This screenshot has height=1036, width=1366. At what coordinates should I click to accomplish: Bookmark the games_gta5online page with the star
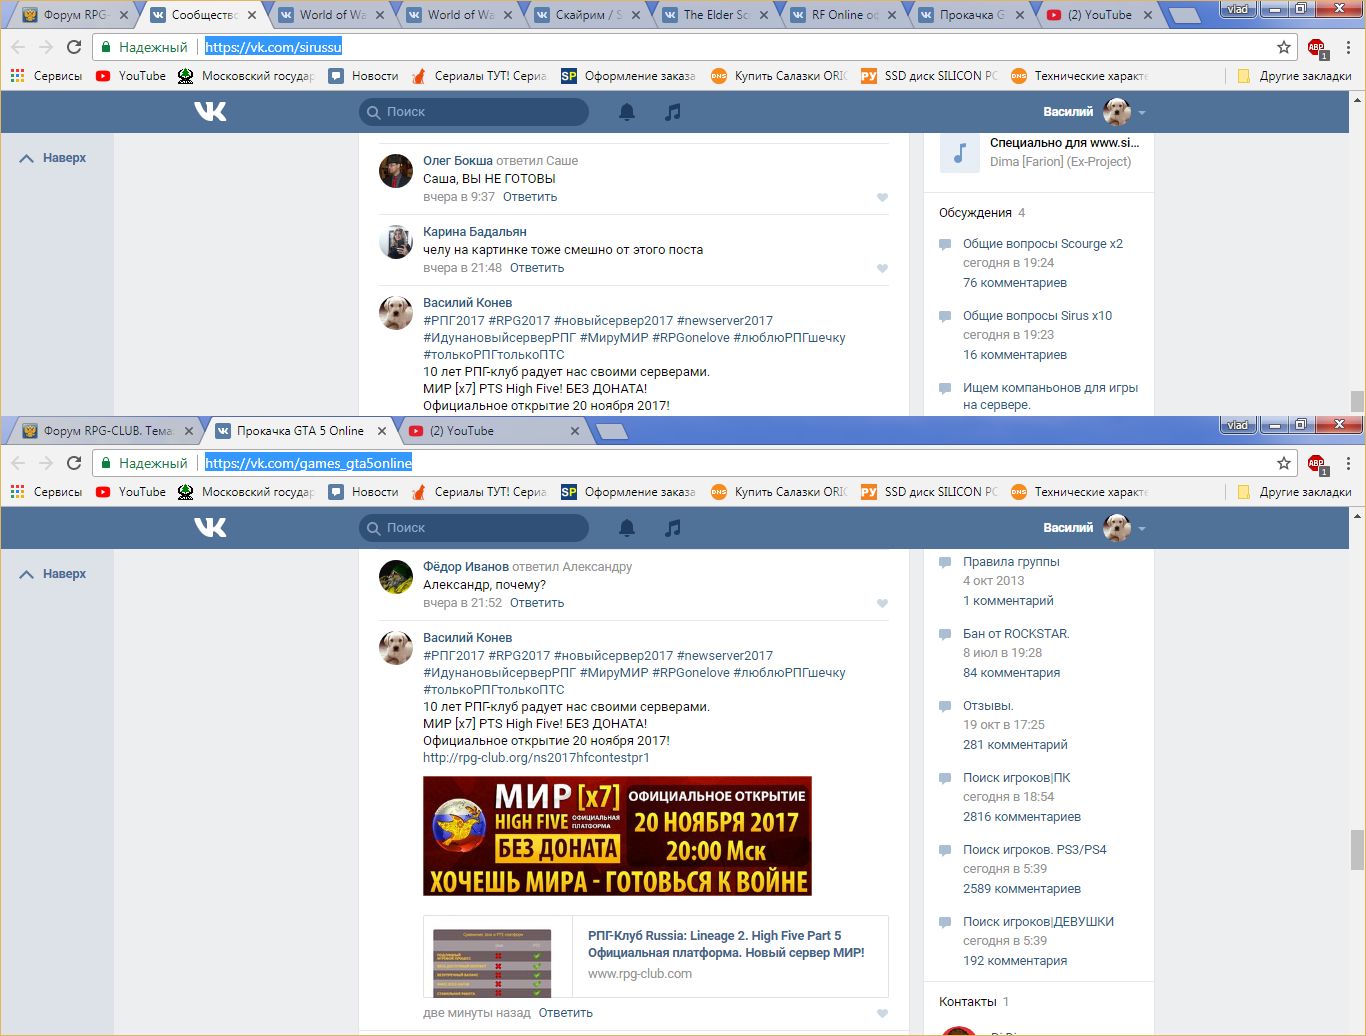[x=1284, y=463]
